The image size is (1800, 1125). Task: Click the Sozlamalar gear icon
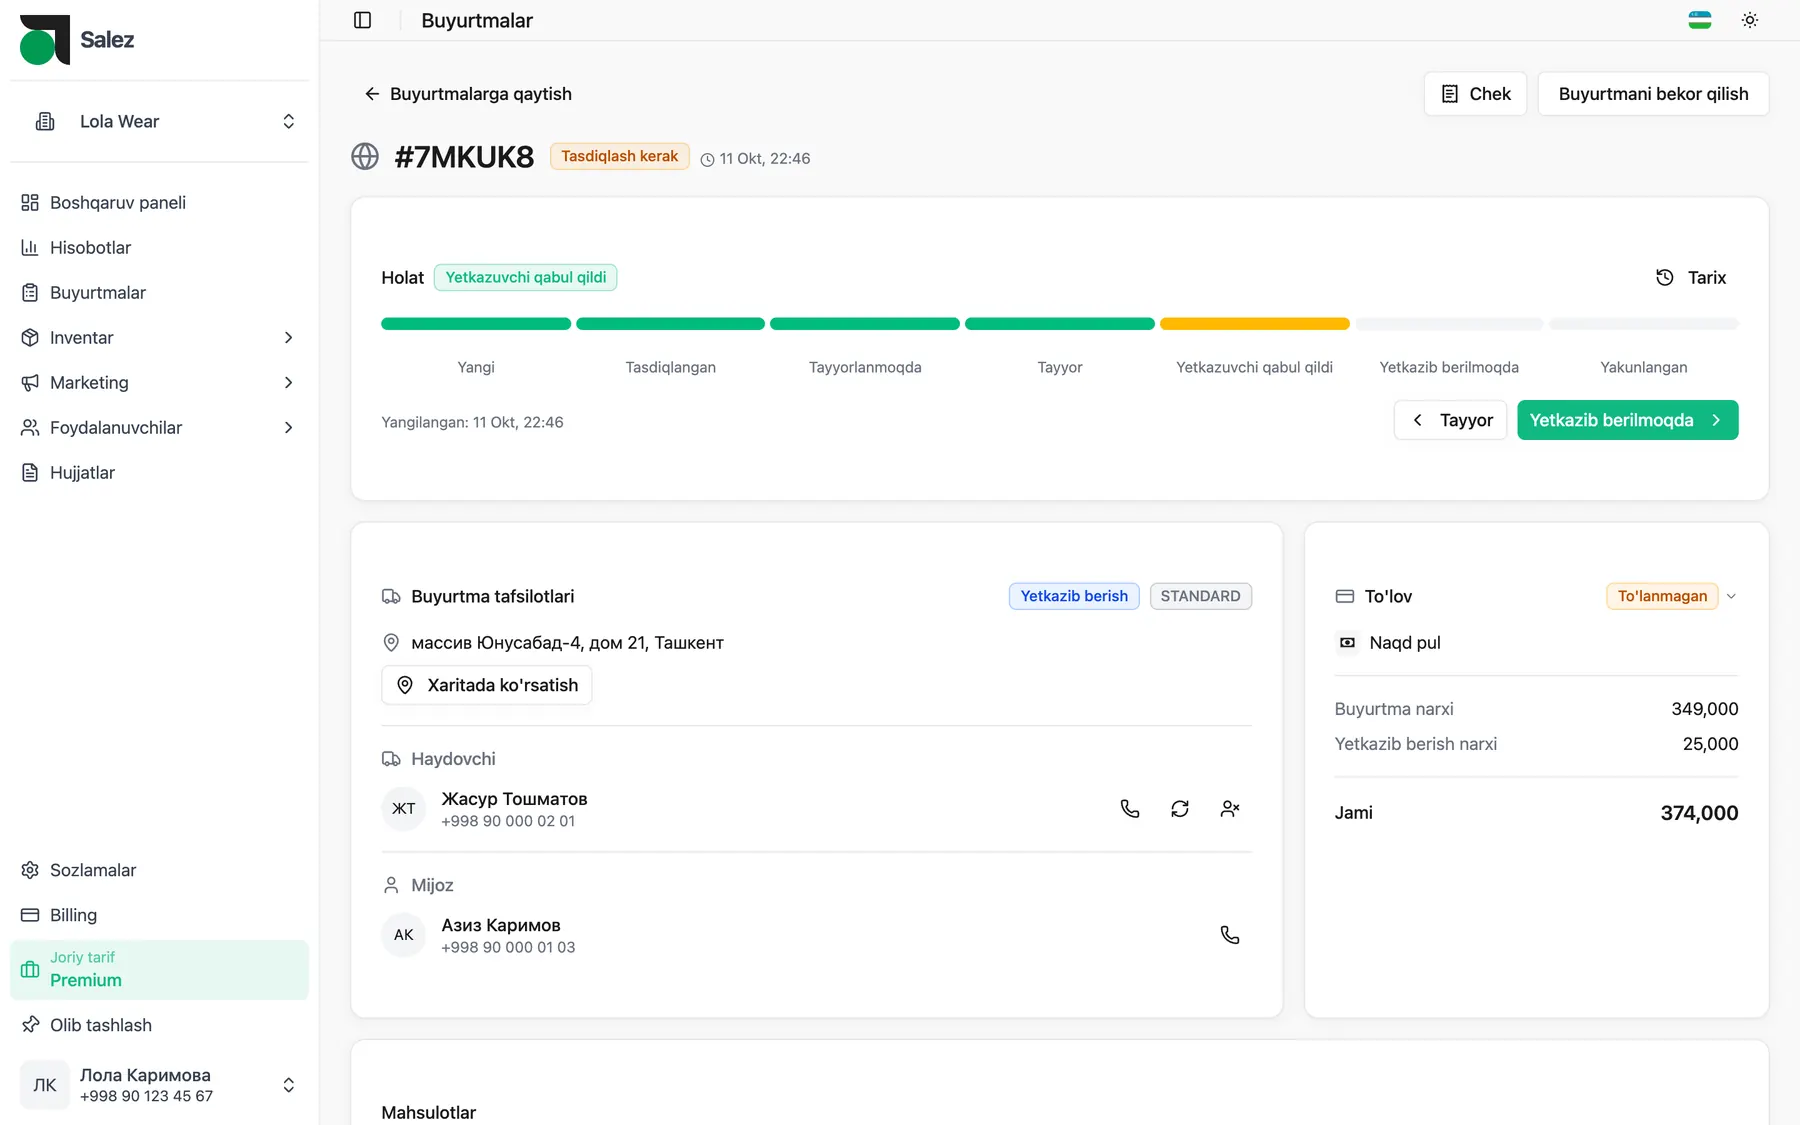30,870
